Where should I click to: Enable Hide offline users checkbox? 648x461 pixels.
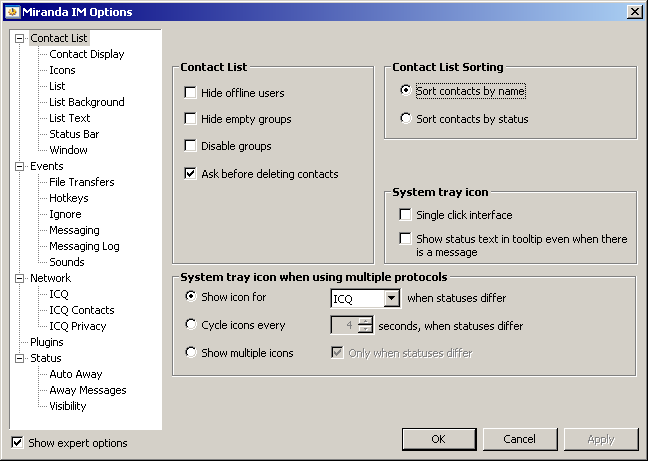190,93
